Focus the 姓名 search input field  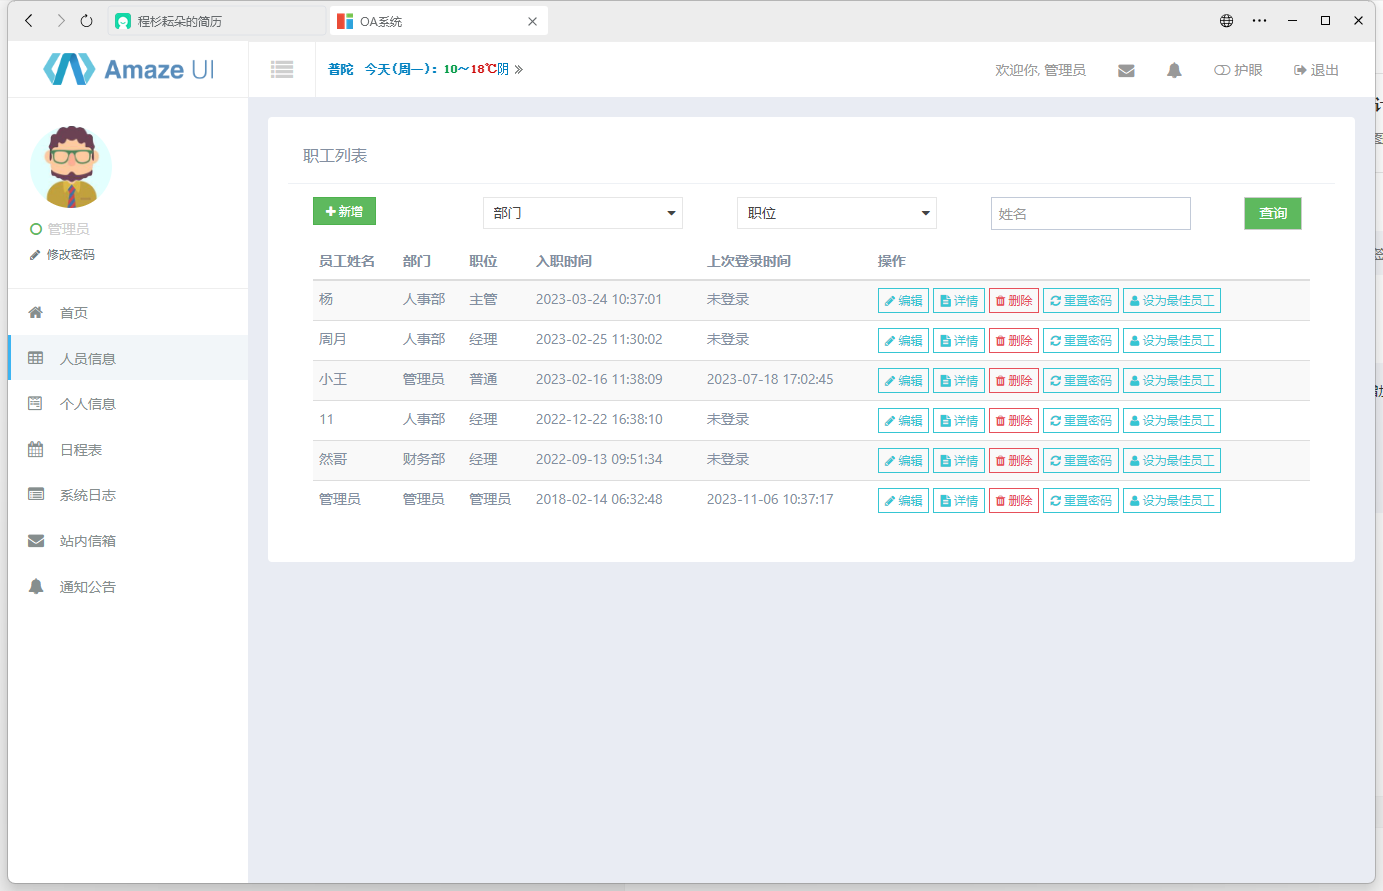(1091, 213)
